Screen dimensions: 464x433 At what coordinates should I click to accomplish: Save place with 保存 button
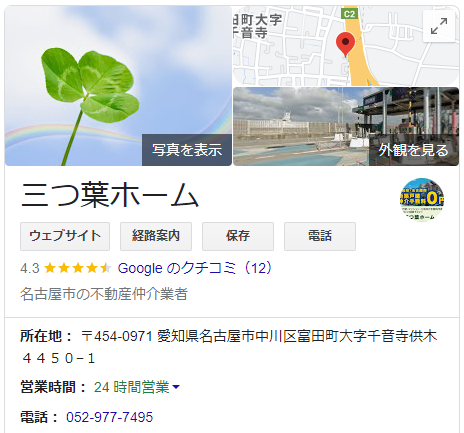pyautogui.click(x=238, y=236)
